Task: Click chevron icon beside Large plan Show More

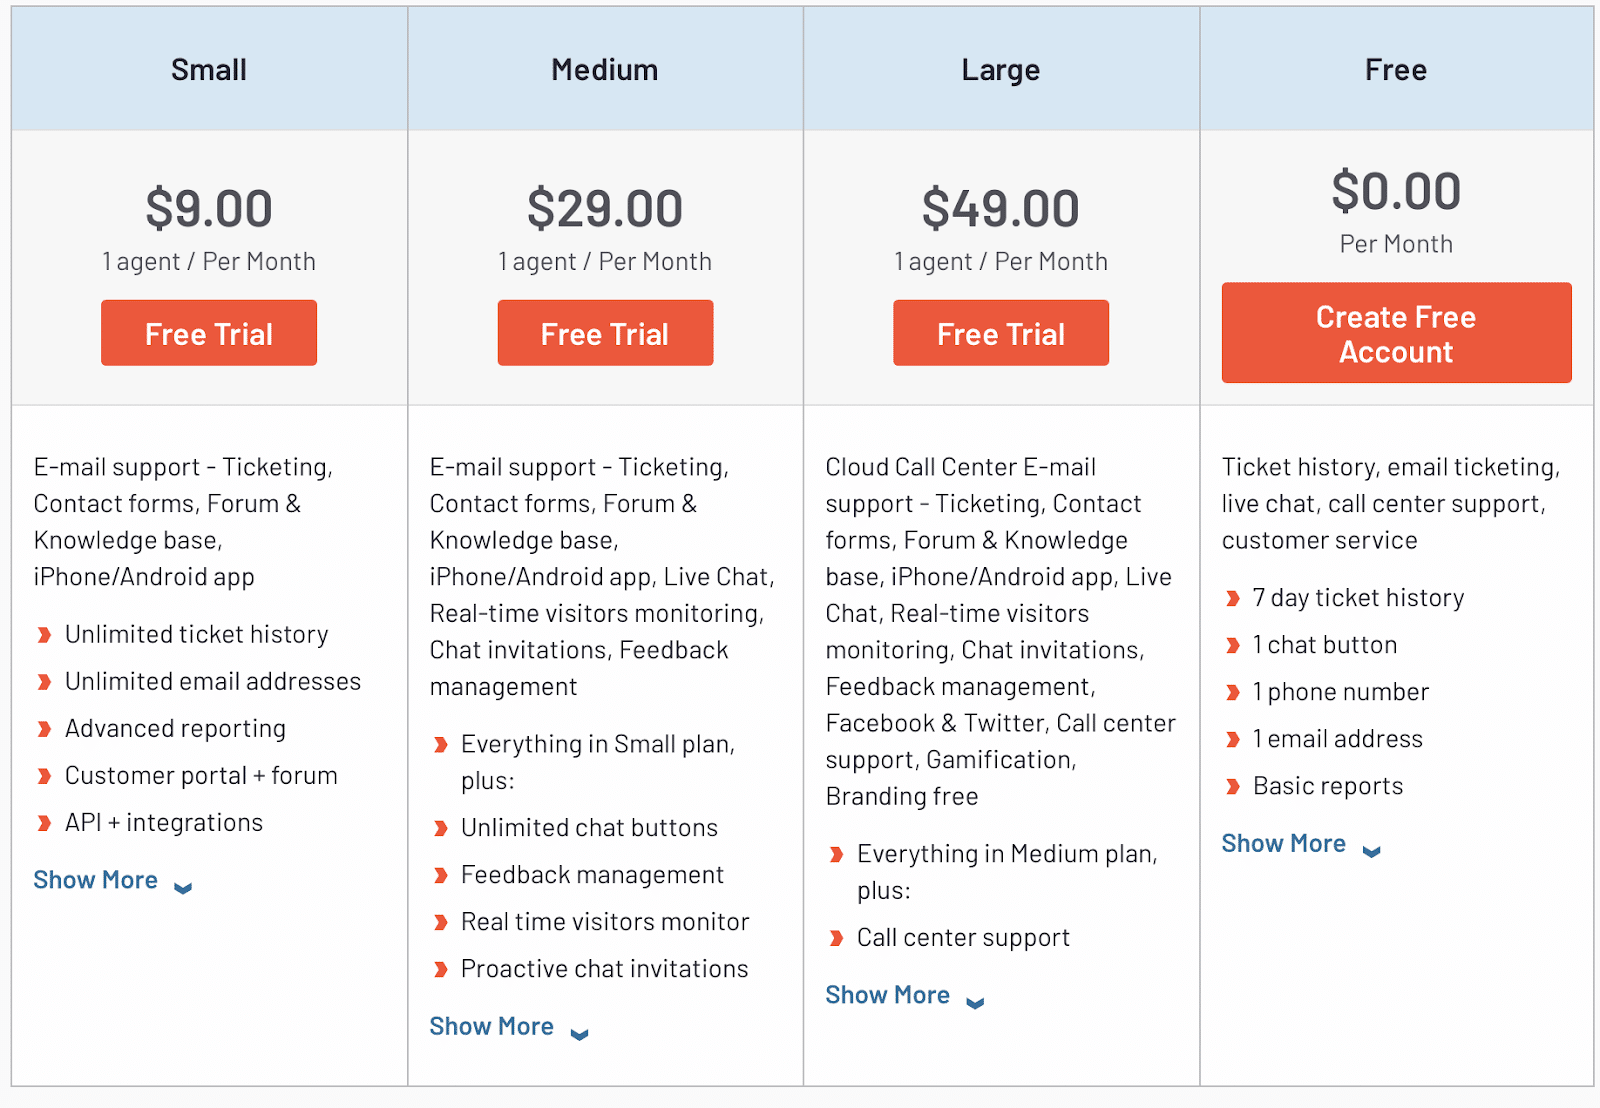Action: pos(975,1002)
